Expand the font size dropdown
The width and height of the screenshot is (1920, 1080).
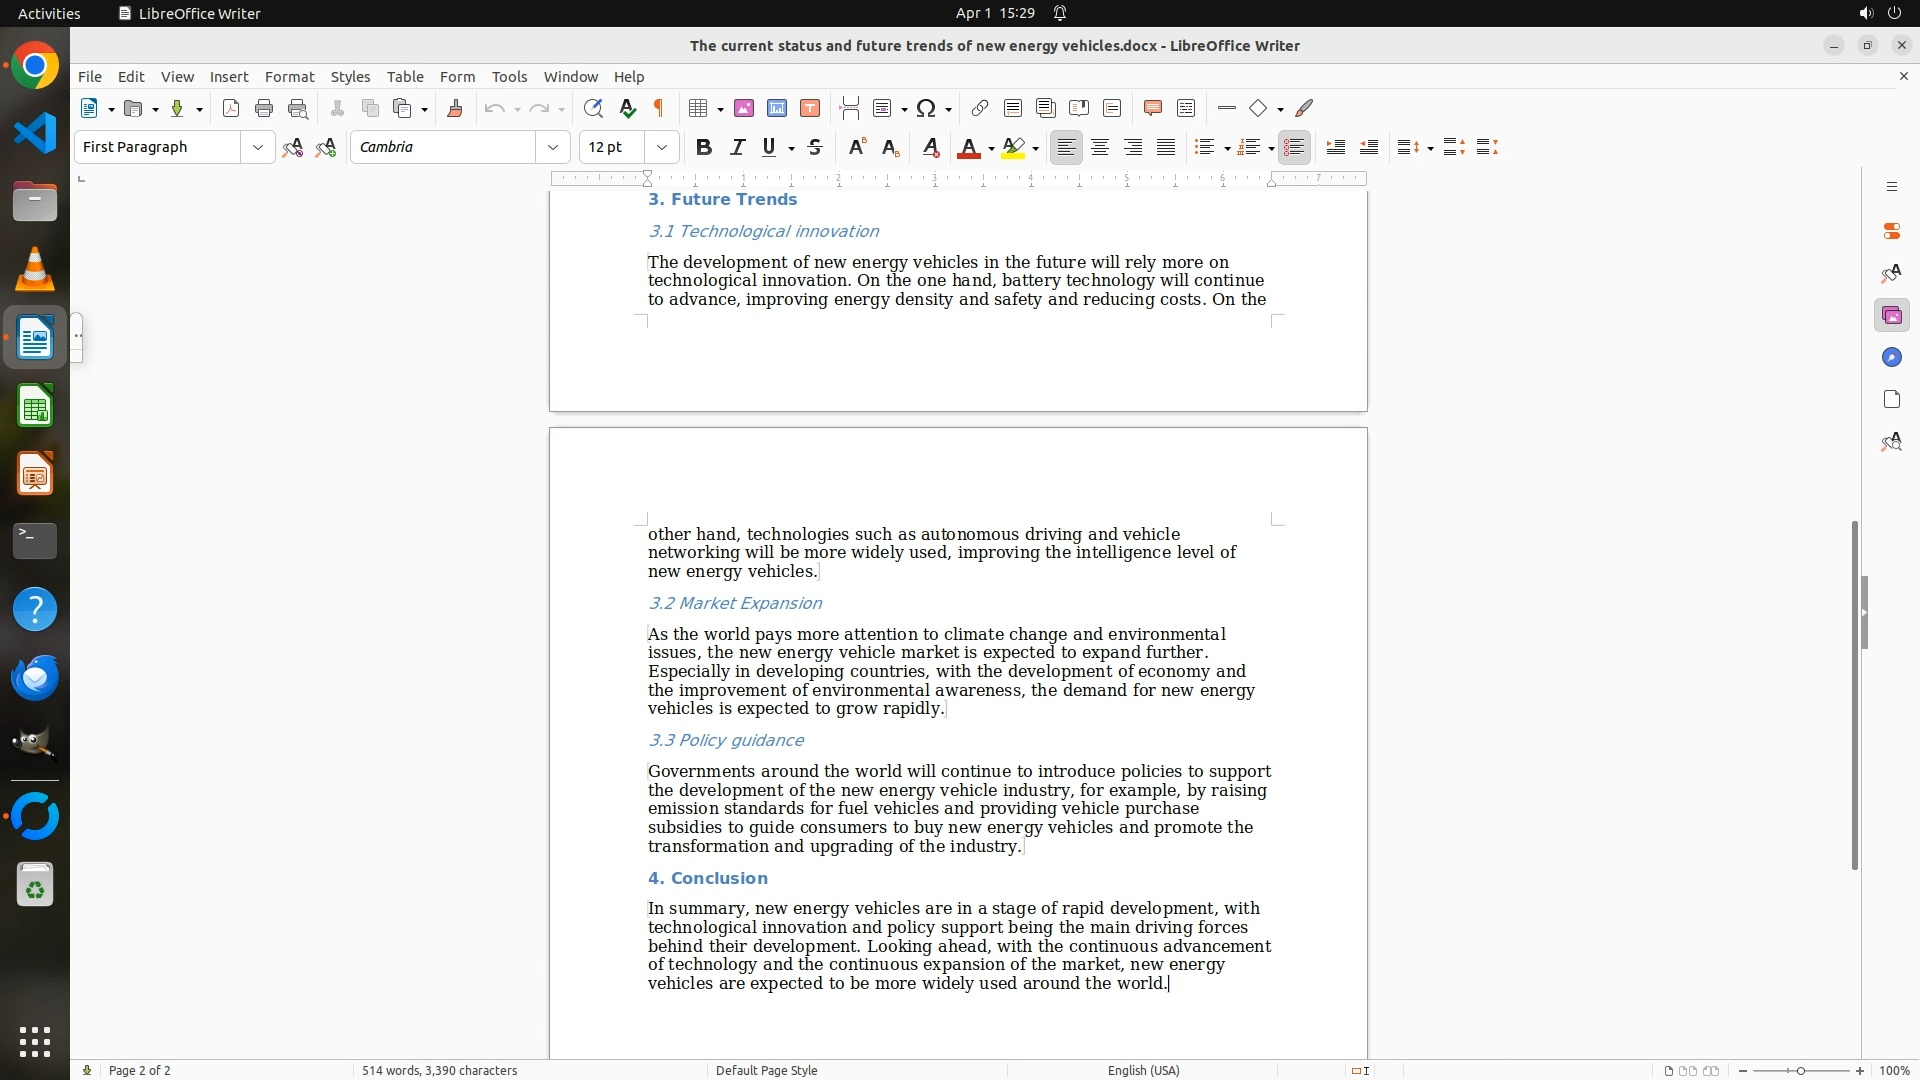(662, 147)
